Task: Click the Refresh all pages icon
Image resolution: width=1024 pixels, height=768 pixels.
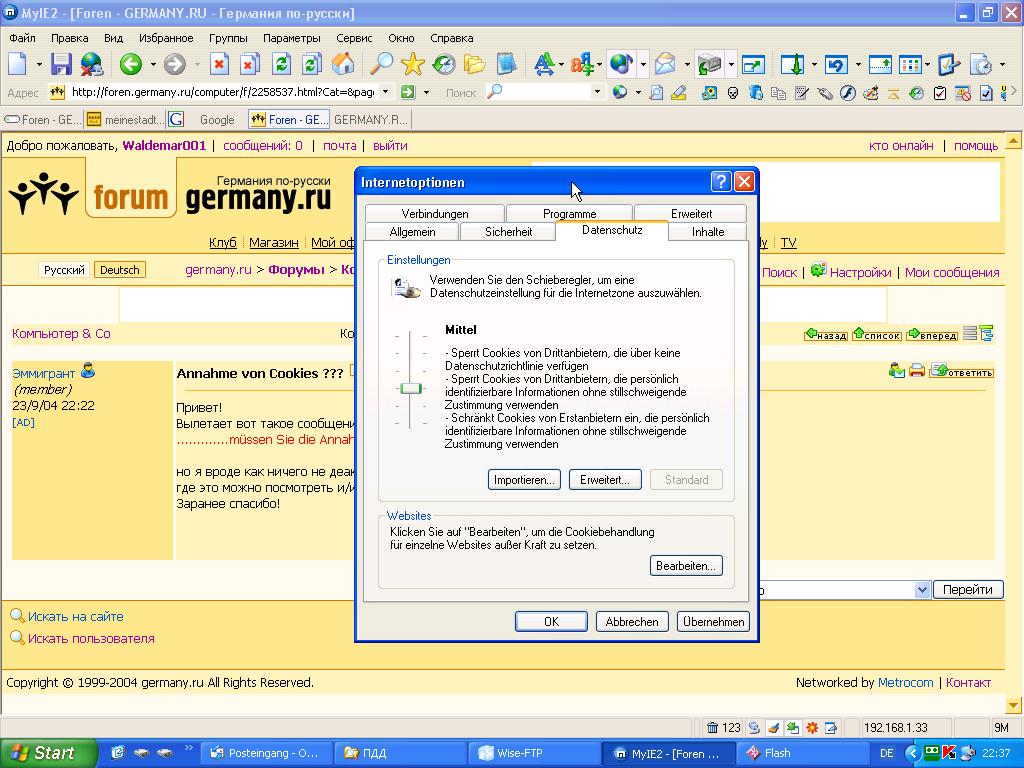Action: [312, 64]
